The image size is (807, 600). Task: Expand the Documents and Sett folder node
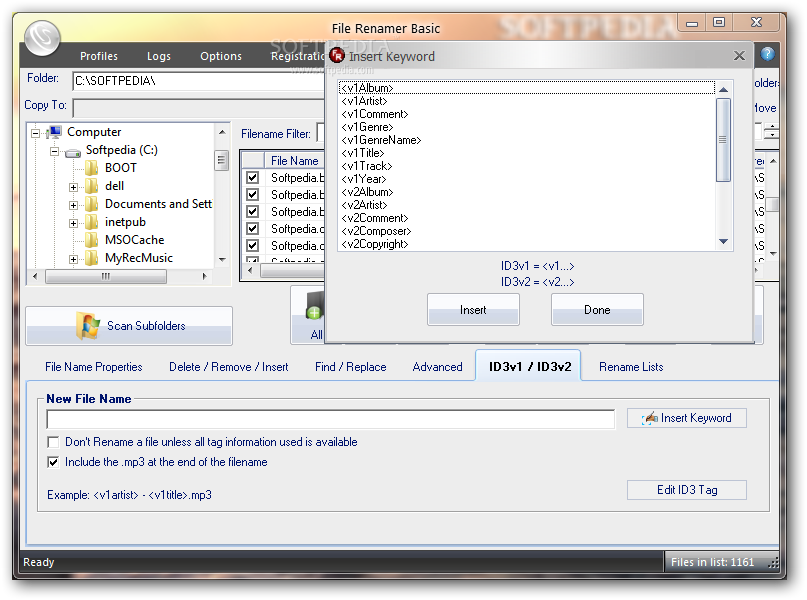73,205
